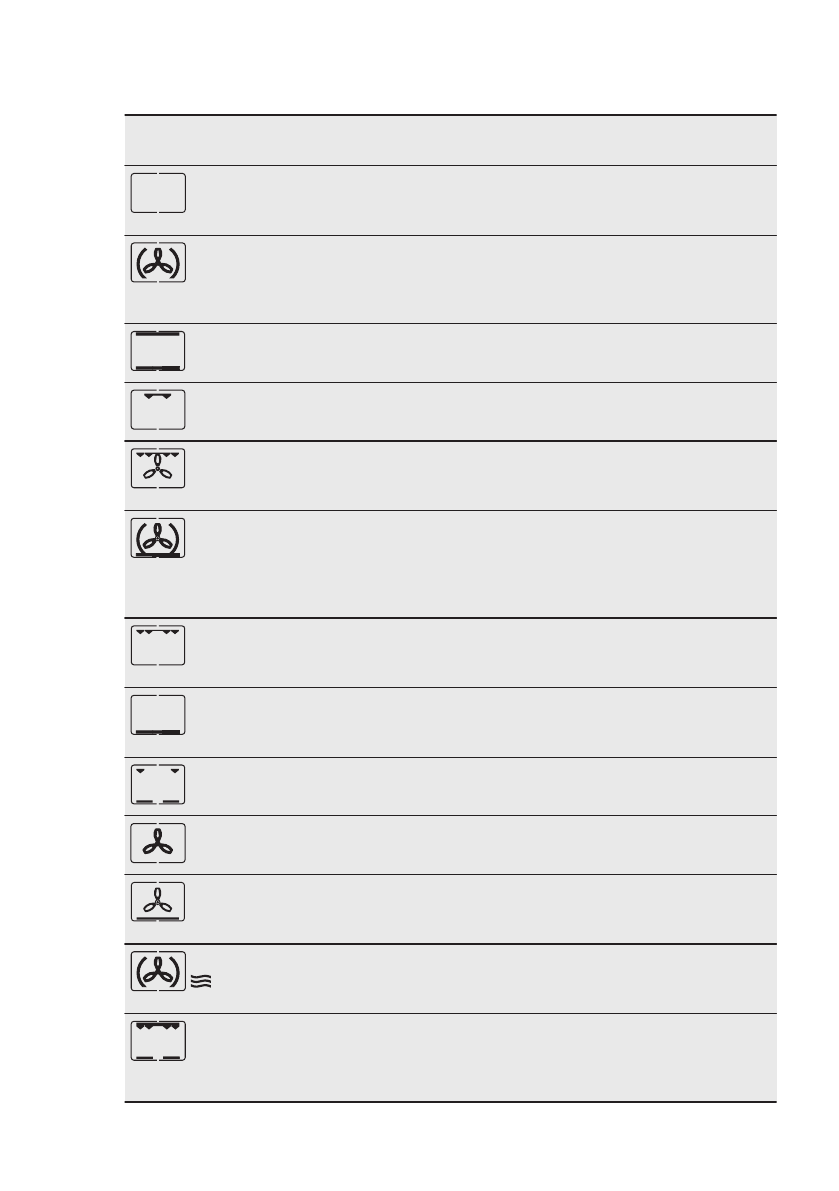Choose the top and bottom heat bars icon
The width and height of the screenshot is (839, 1191).
tap(158, 351)
